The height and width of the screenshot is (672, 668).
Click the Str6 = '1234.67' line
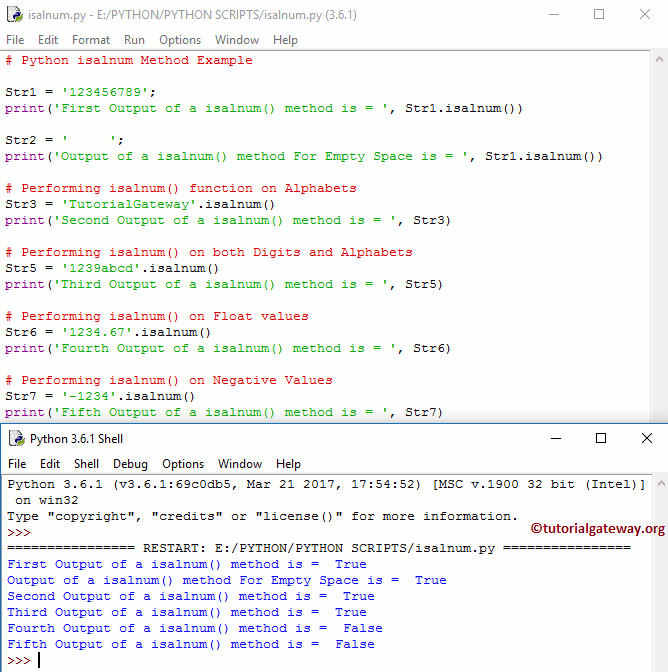coord(108,332)
